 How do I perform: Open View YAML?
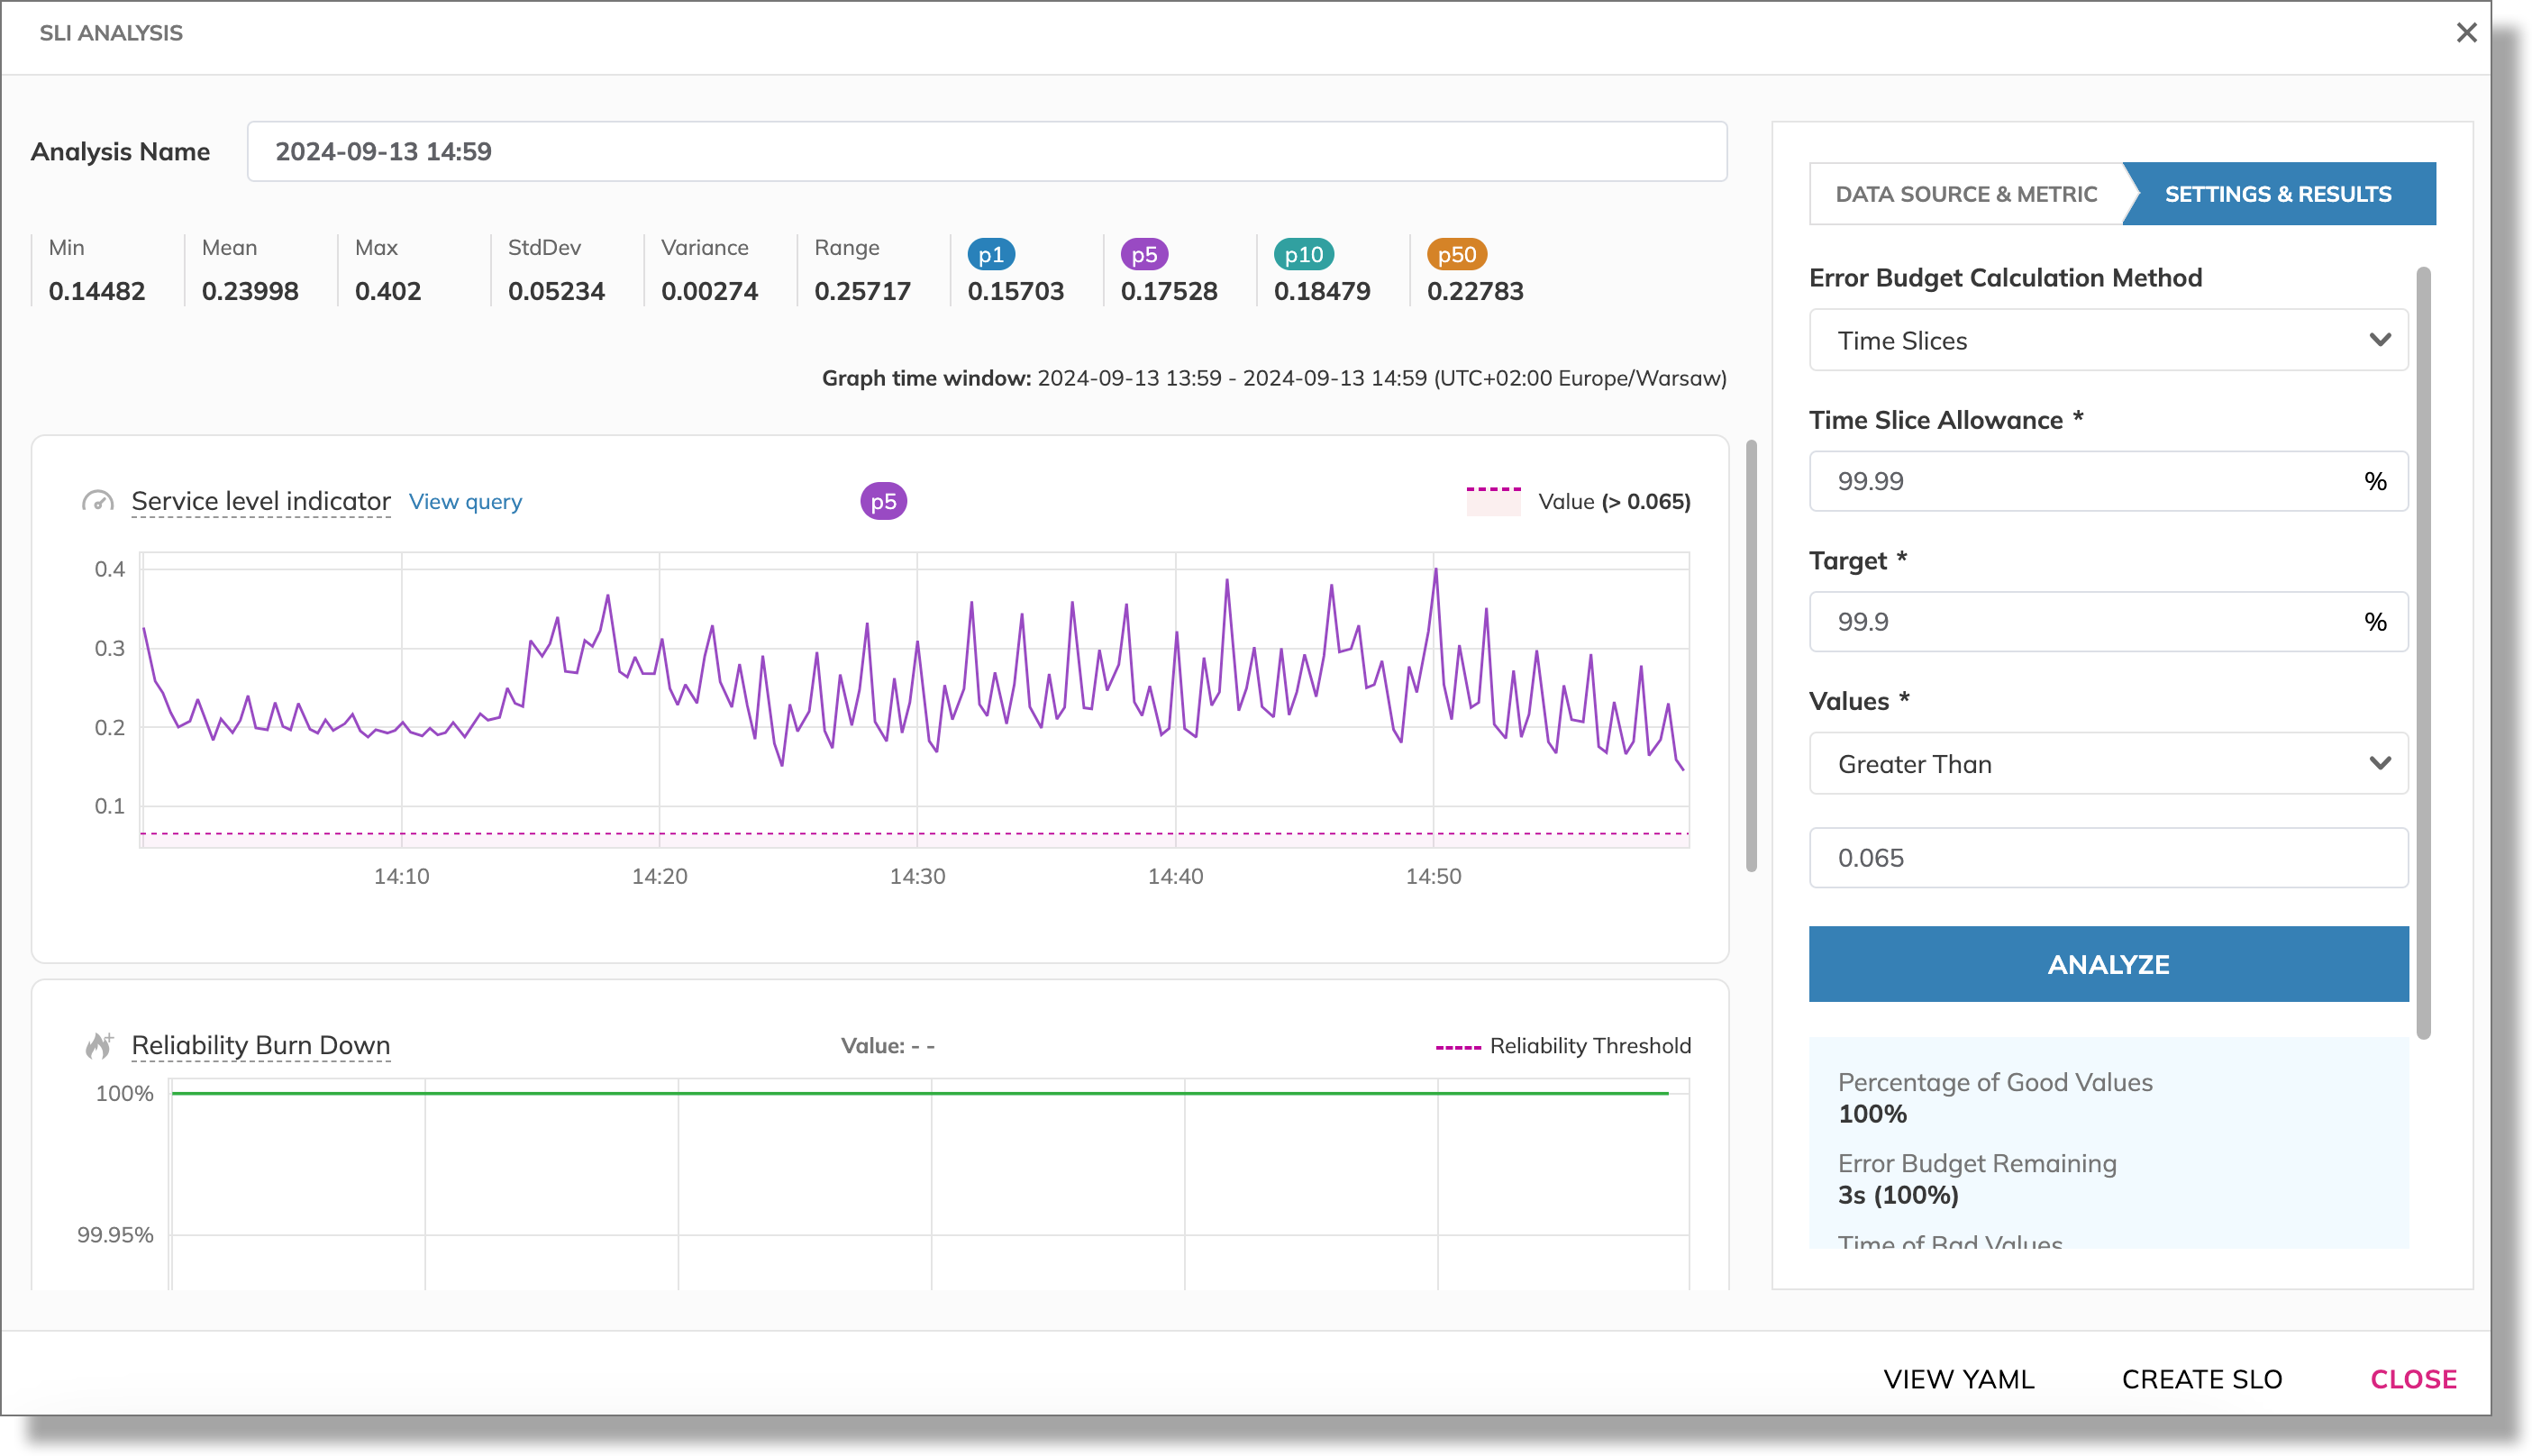(x=1958, y=1379)
